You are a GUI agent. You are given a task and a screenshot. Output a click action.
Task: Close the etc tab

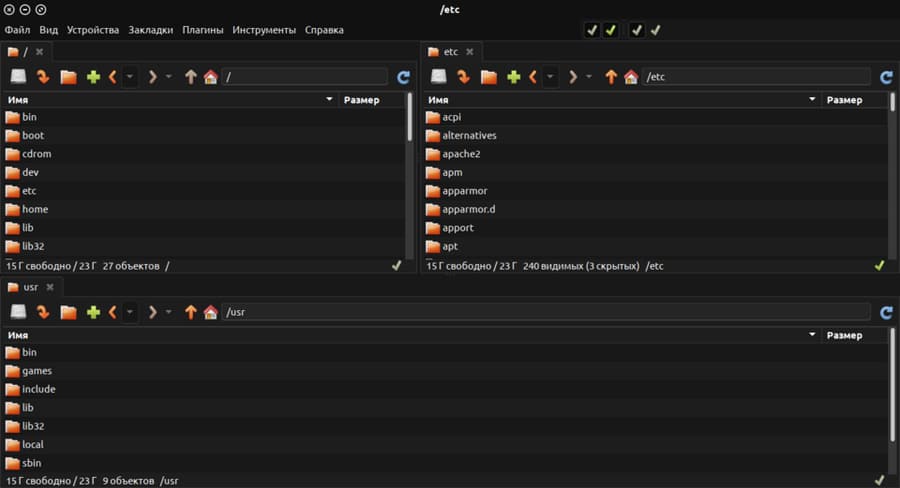pos(470,52)
